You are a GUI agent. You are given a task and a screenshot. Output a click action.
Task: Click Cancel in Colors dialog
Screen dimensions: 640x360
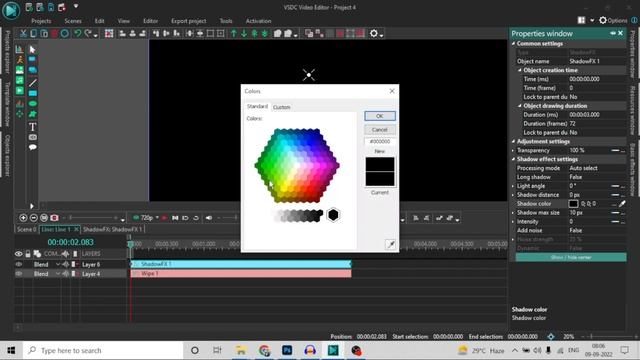point(380,129)
